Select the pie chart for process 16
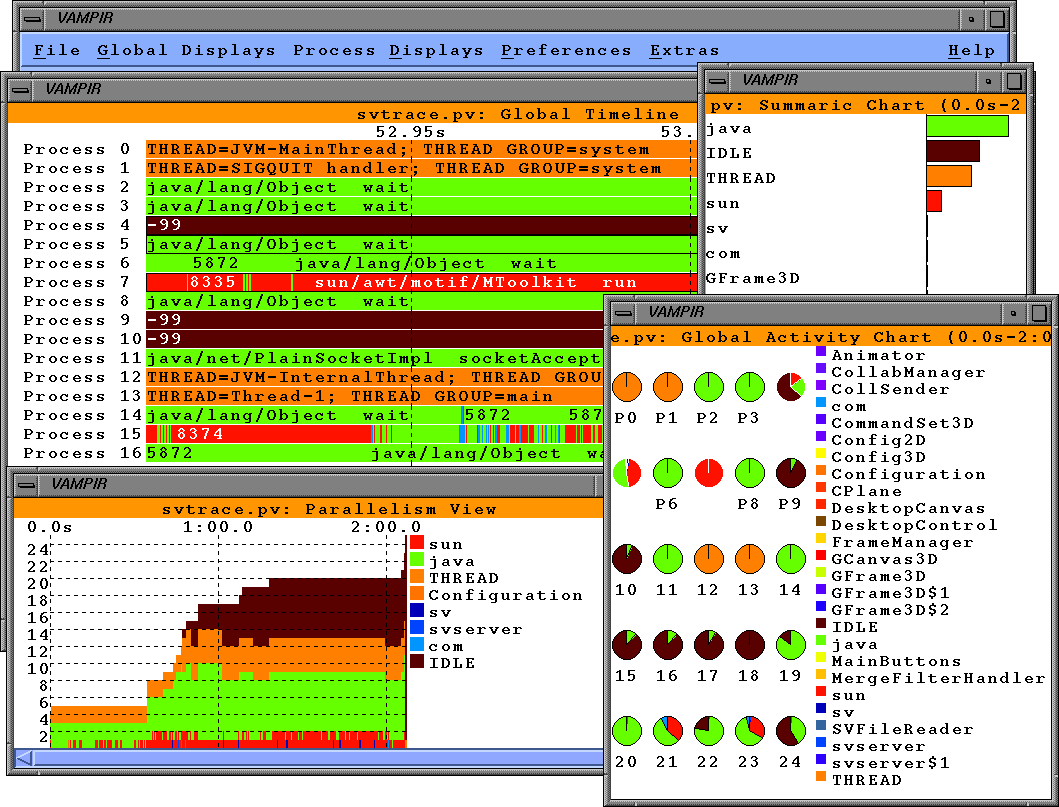The image size is (1059, 807). (668, 645)
